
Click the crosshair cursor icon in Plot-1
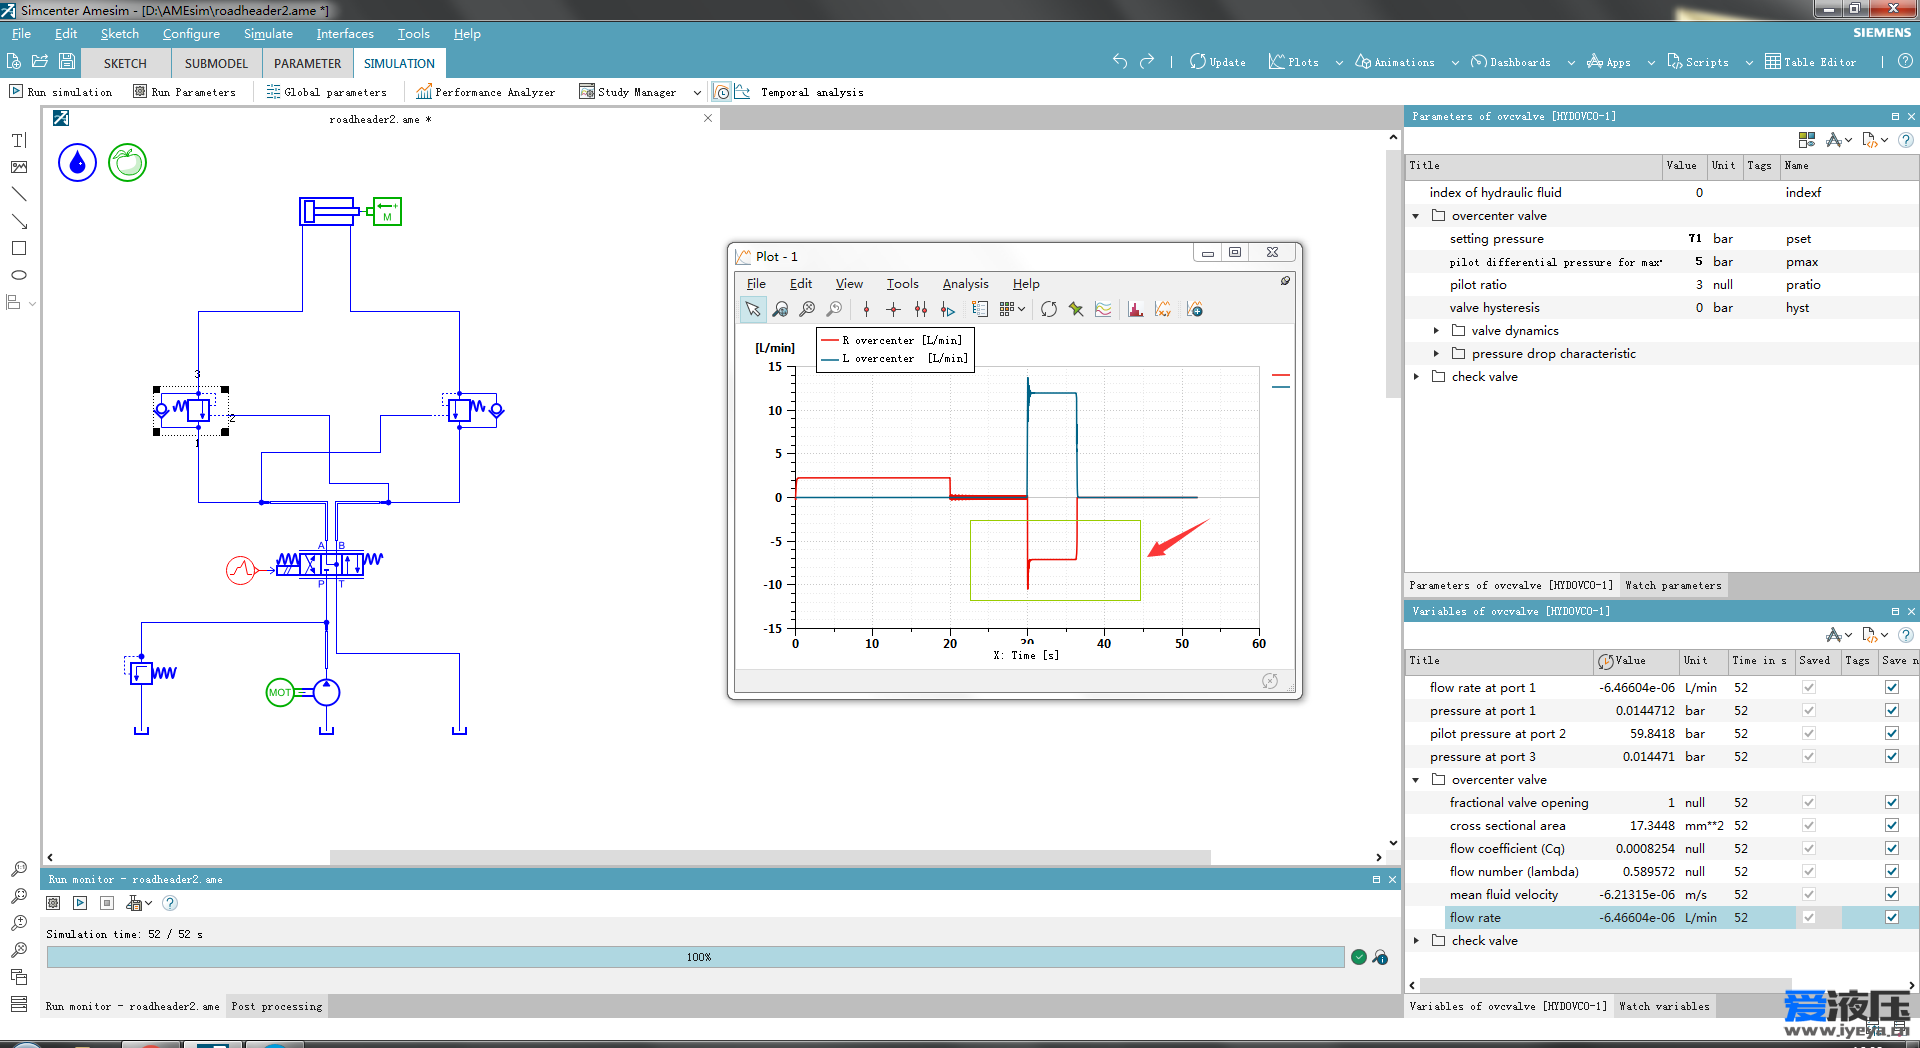pyautogui.click(x=893, y=309)
